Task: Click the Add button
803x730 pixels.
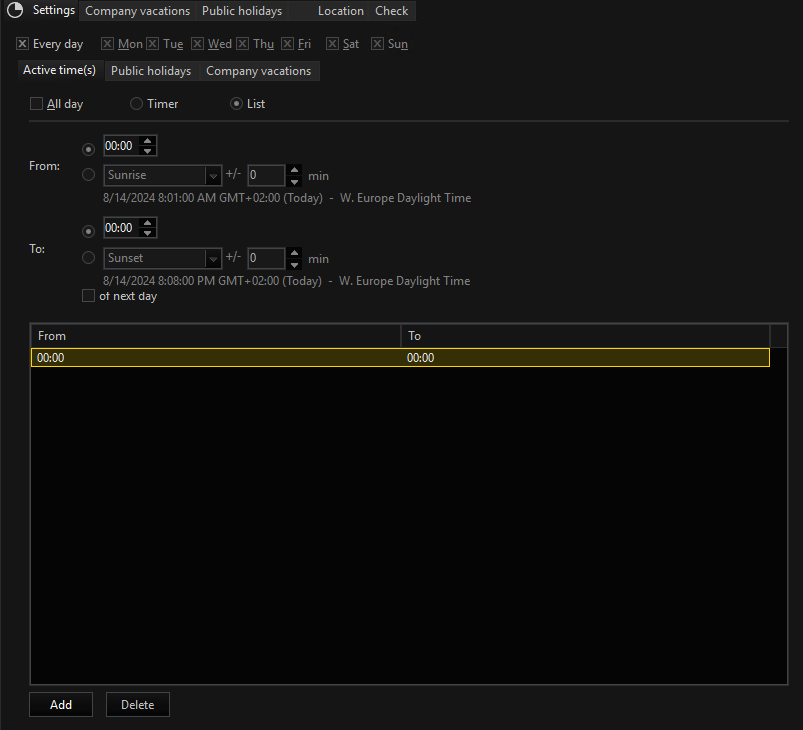Action: pyautogui.click(x=61, y=704)
